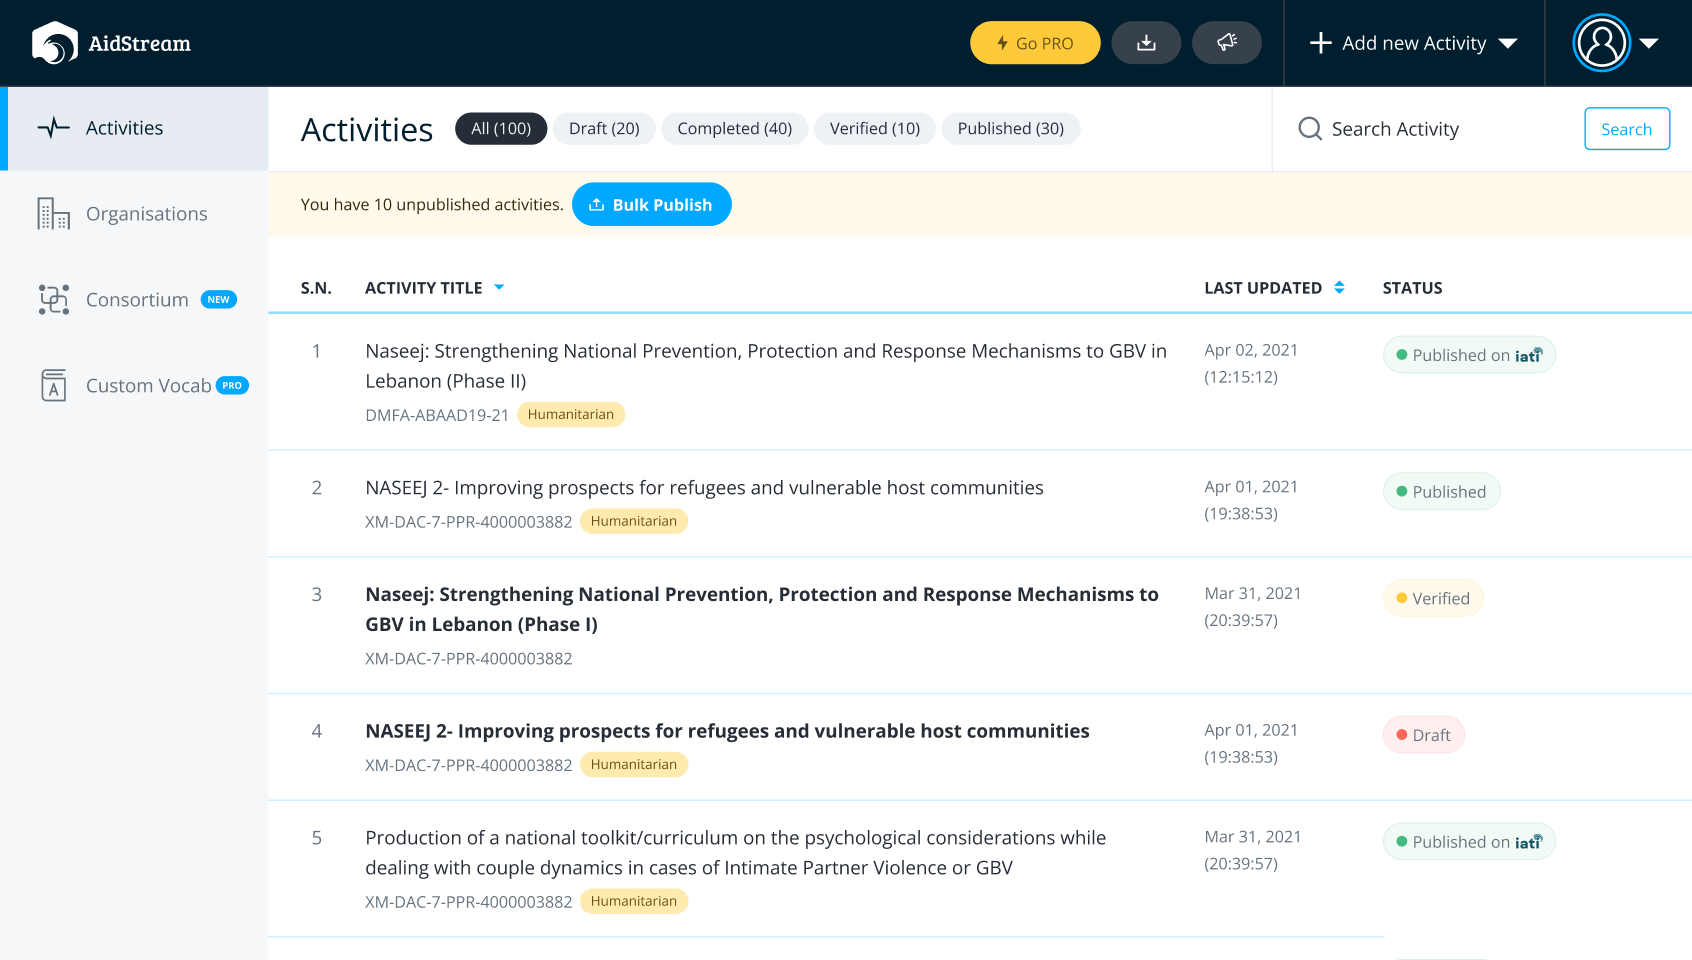1692x960 pixels.
Task: Click the Search button
Action: 1627,129
